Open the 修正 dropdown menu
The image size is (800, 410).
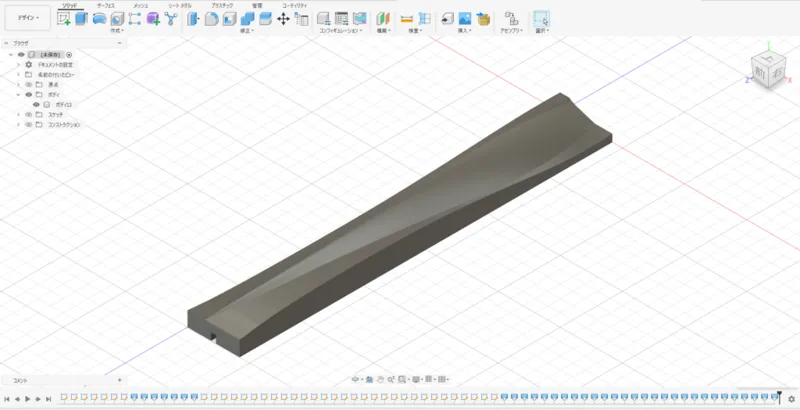pos(247,31)
